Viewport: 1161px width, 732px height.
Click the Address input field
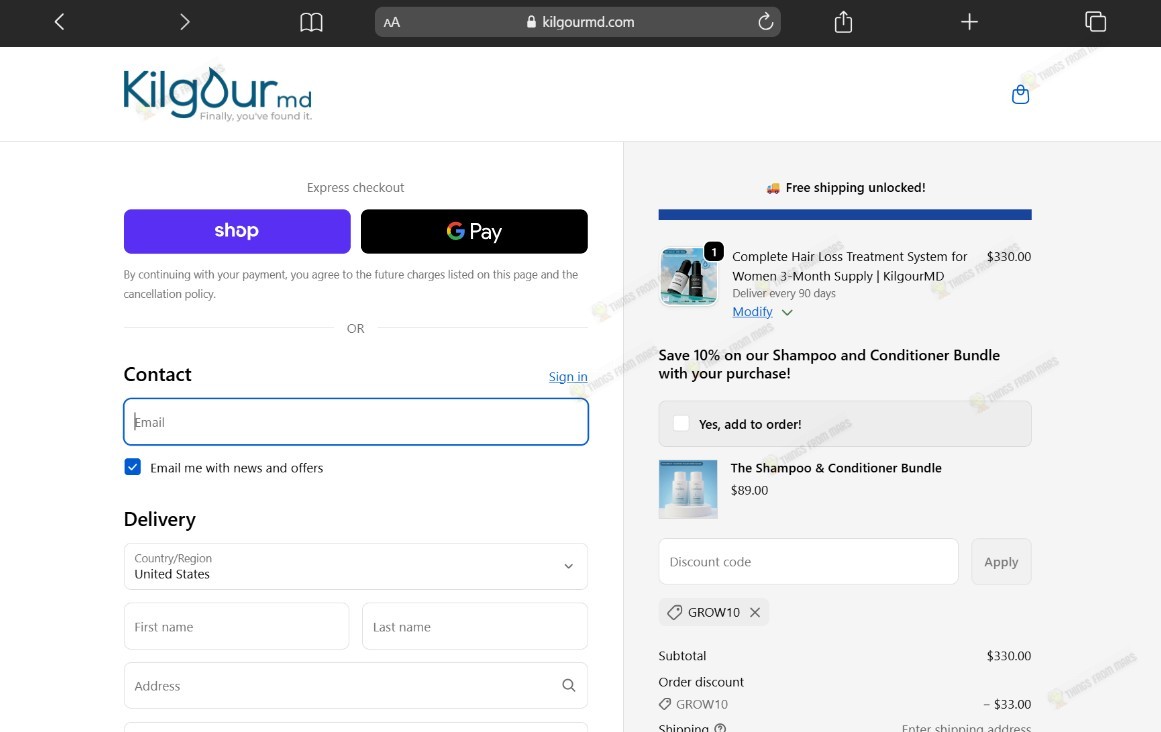pos(356,685)
